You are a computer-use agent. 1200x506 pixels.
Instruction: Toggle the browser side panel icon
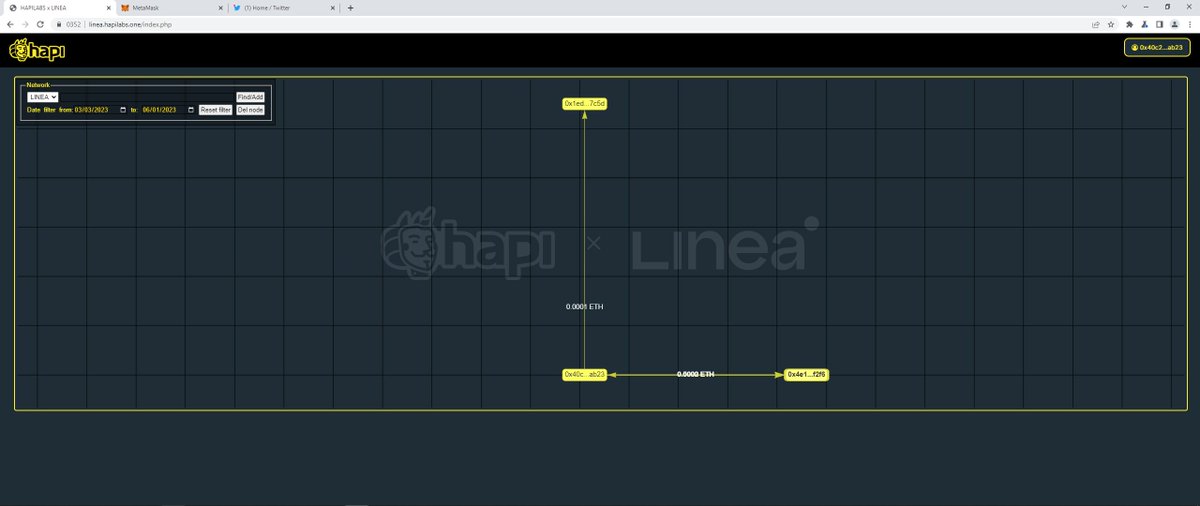click(1160, 24)
